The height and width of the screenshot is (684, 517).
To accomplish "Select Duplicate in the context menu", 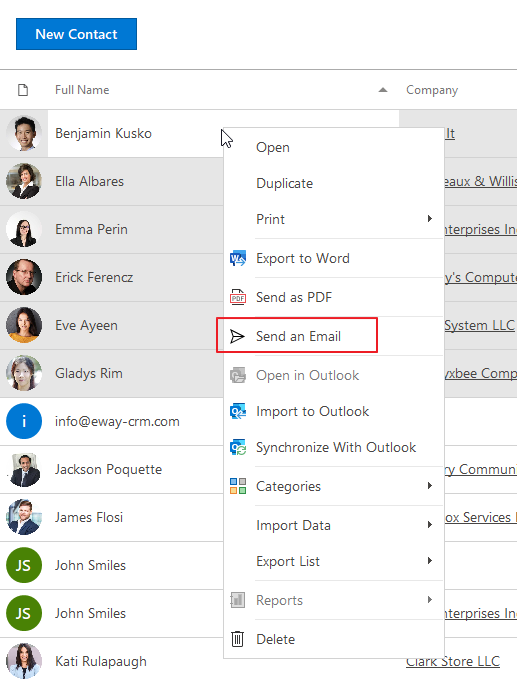I will point(284,183).
